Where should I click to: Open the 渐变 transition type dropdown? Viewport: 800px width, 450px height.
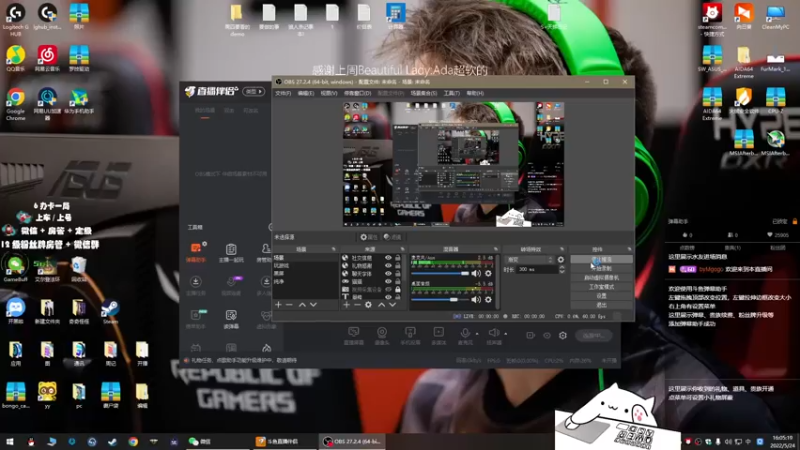[530, 260]
